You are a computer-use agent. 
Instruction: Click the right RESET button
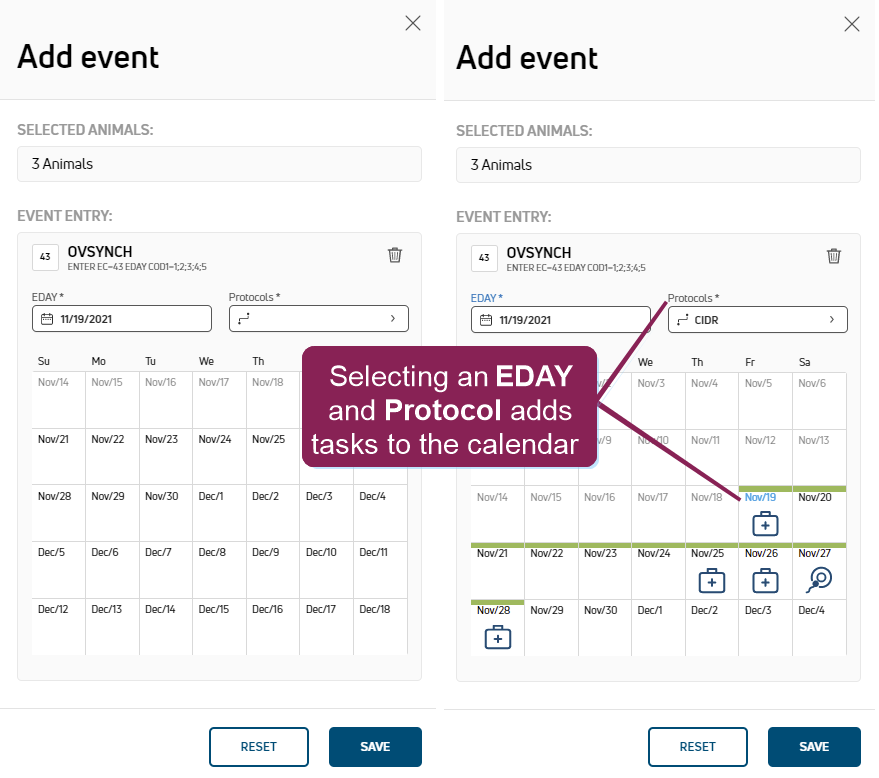(697, 747)
